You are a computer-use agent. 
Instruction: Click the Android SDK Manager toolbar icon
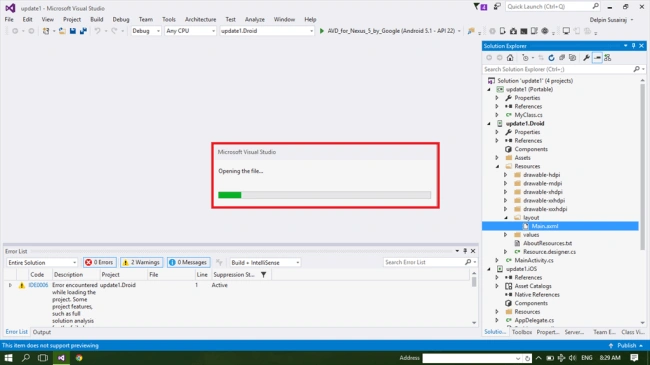(x=513, y=31)
